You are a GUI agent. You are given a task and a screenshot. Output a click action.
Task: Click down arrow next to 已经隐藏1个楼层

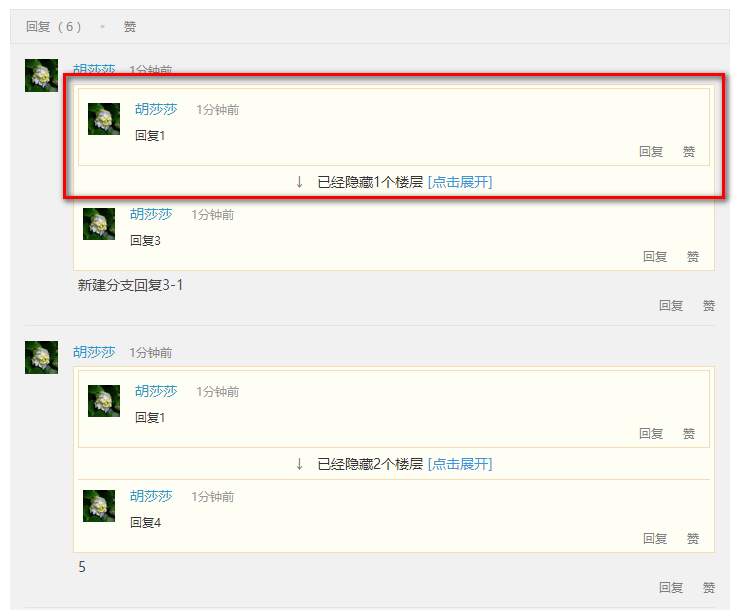(x=299, y=182)
